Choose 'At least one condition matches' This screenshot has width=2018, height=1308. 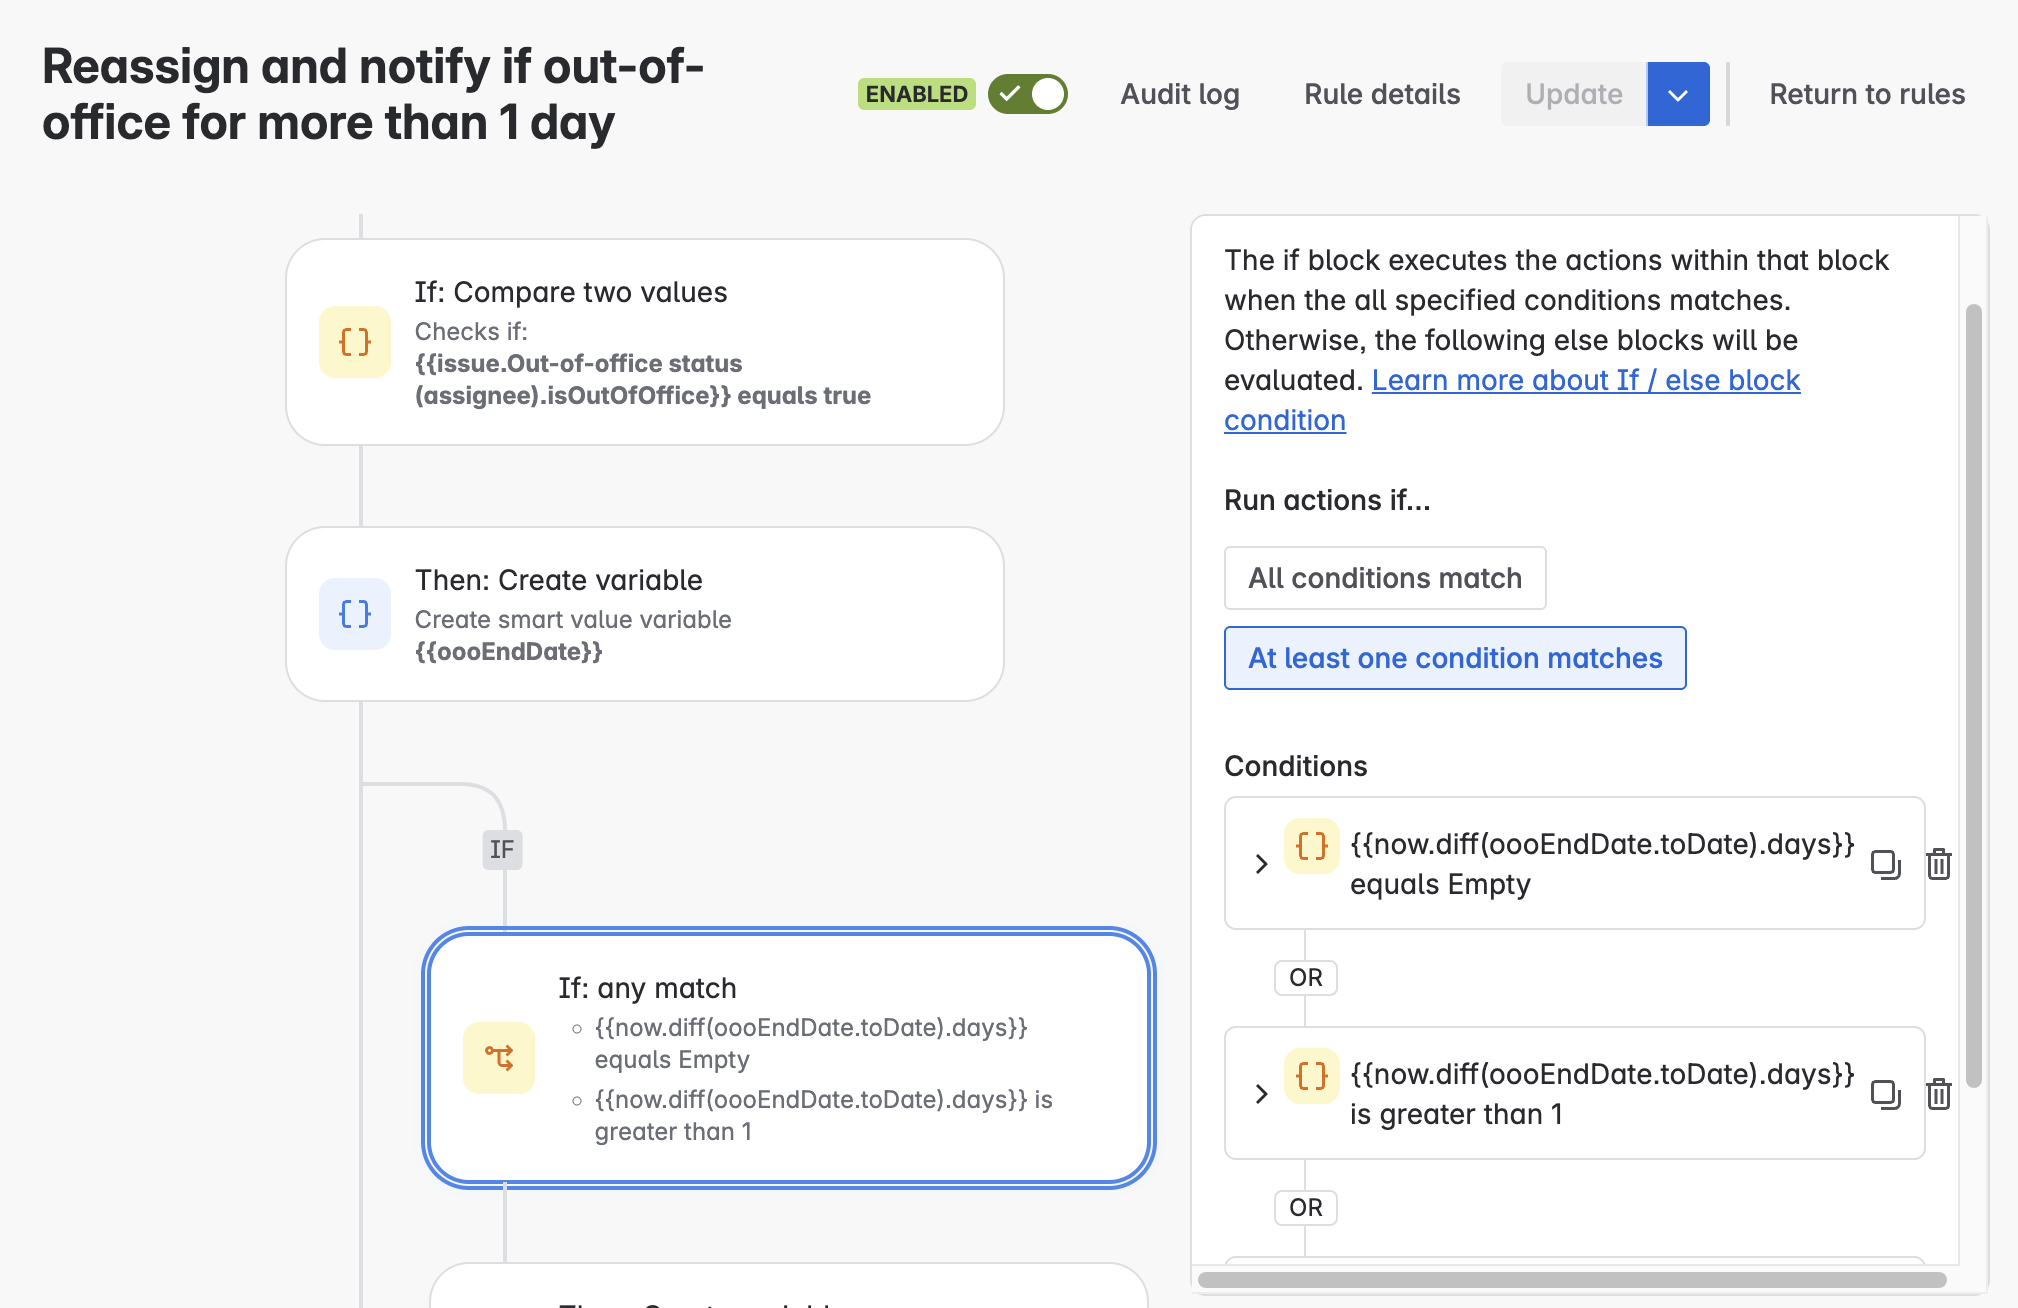1455,658
